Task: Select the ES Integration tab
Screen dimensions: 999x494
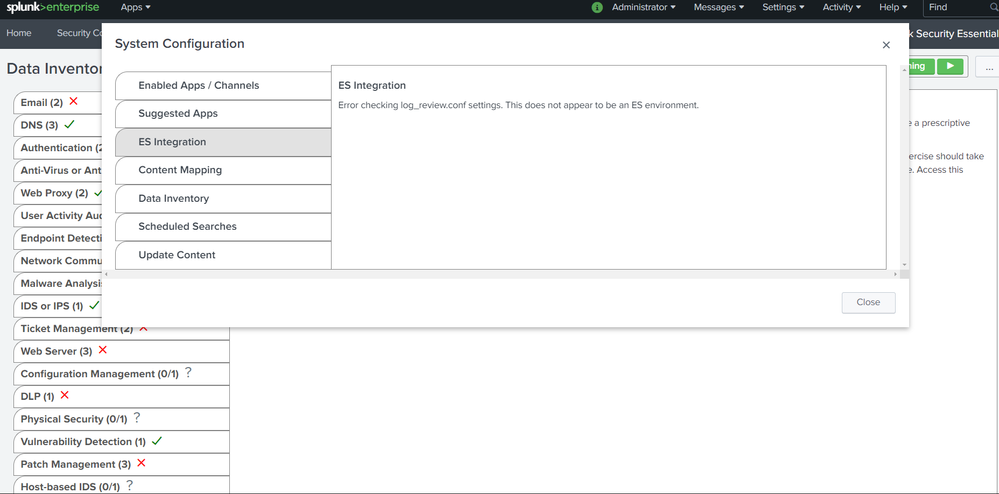Action: [223, 142]
